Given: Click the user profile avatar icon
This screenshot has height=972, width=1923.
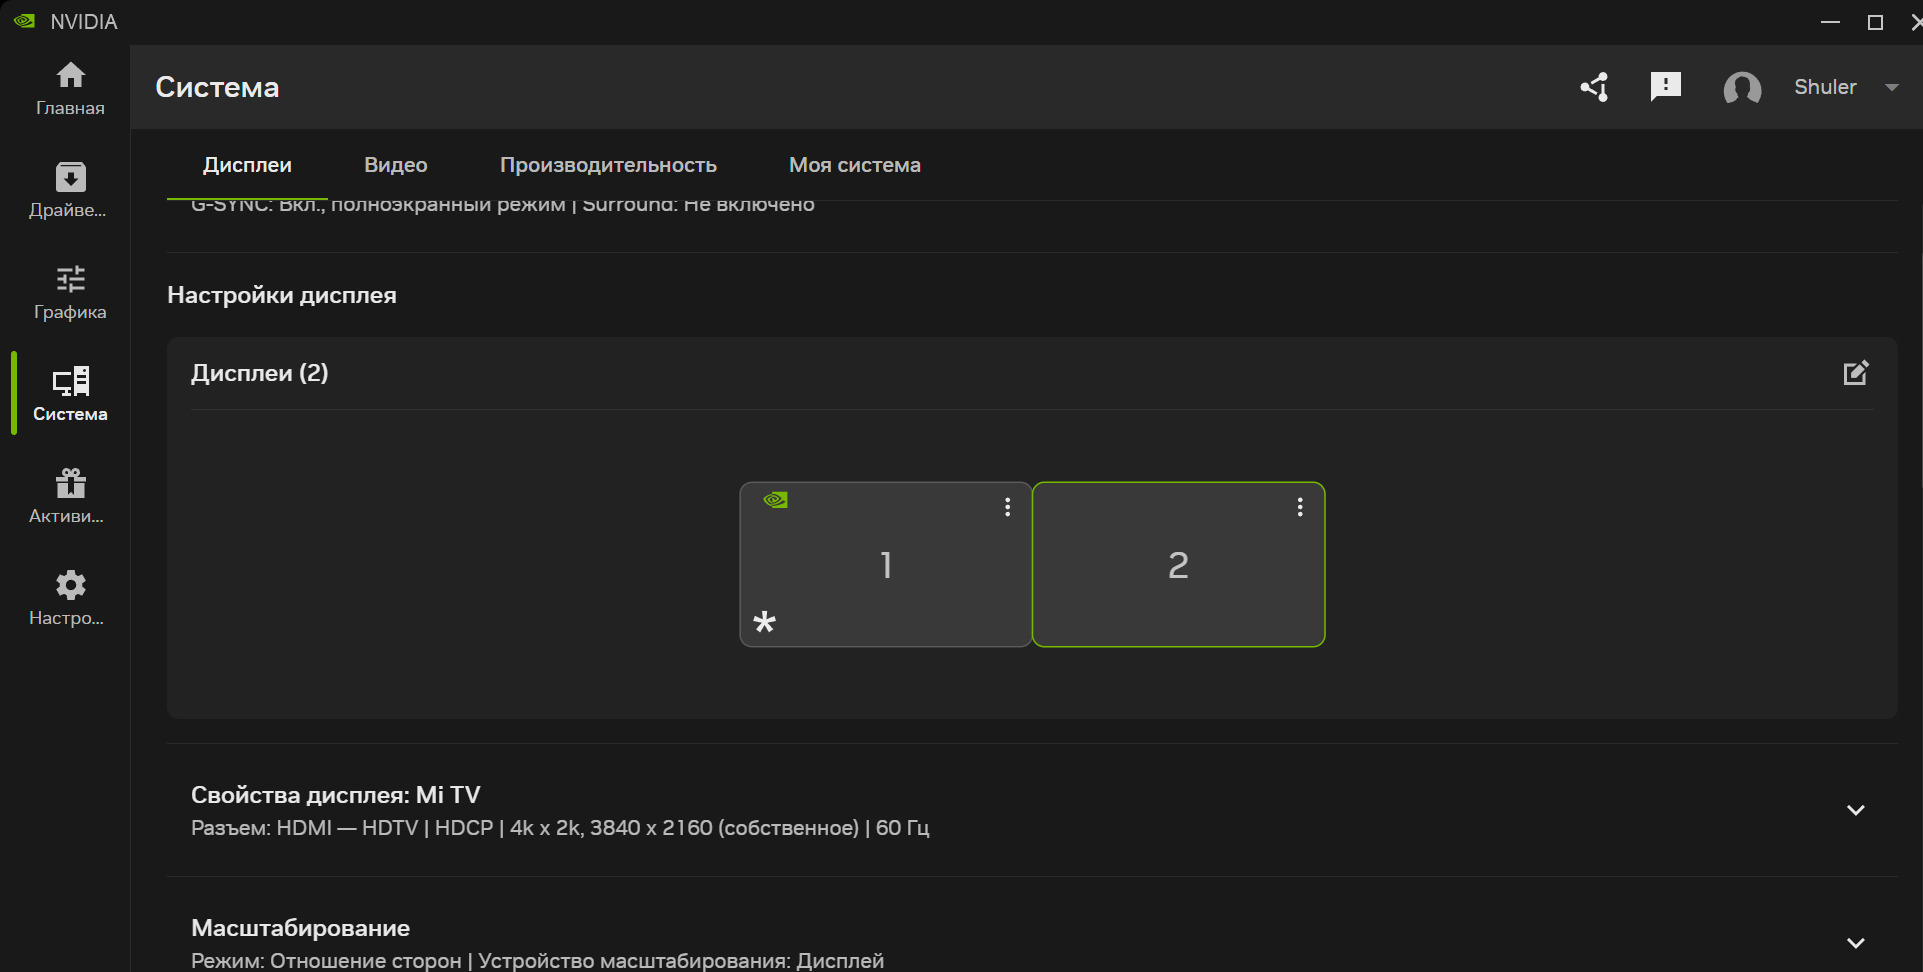Looking at the screenshot, I should (x=1742, y=88).
